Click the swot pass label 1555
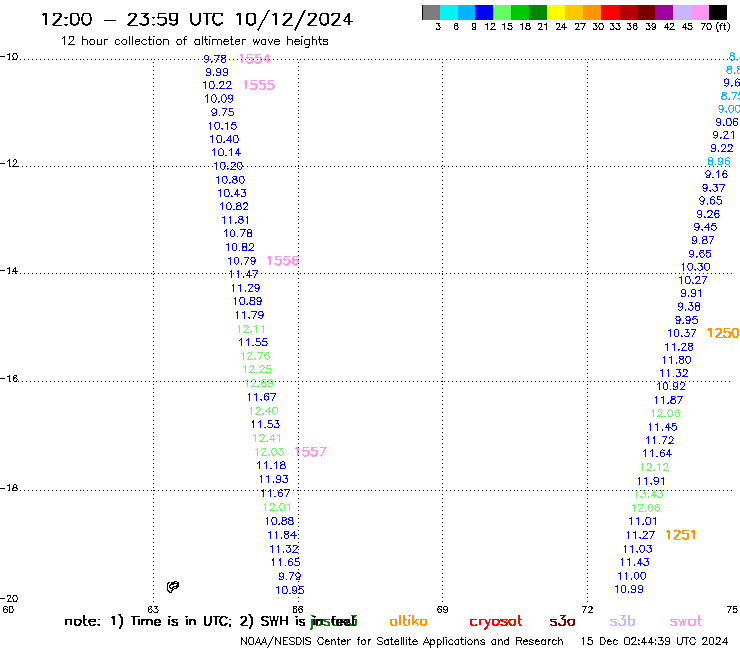Screen dimensions: 740x650 259,85
